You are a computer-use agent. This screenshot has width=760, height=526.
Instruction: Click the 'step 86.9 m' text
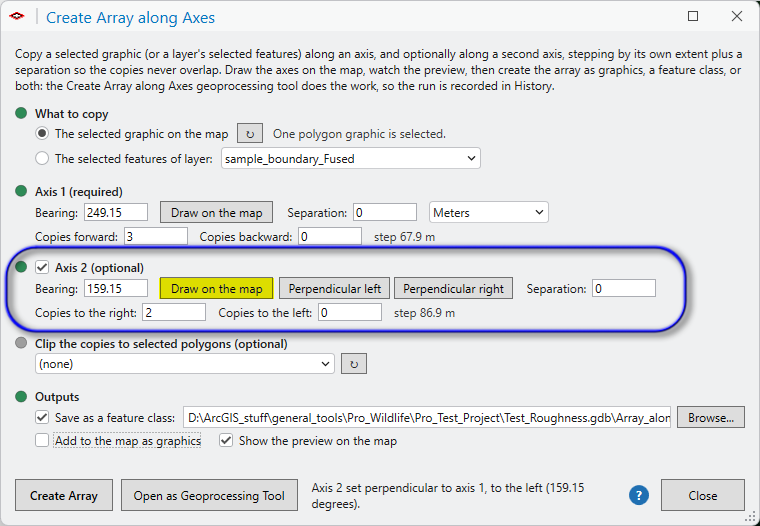pyautogui.click(x=424, y=313)
